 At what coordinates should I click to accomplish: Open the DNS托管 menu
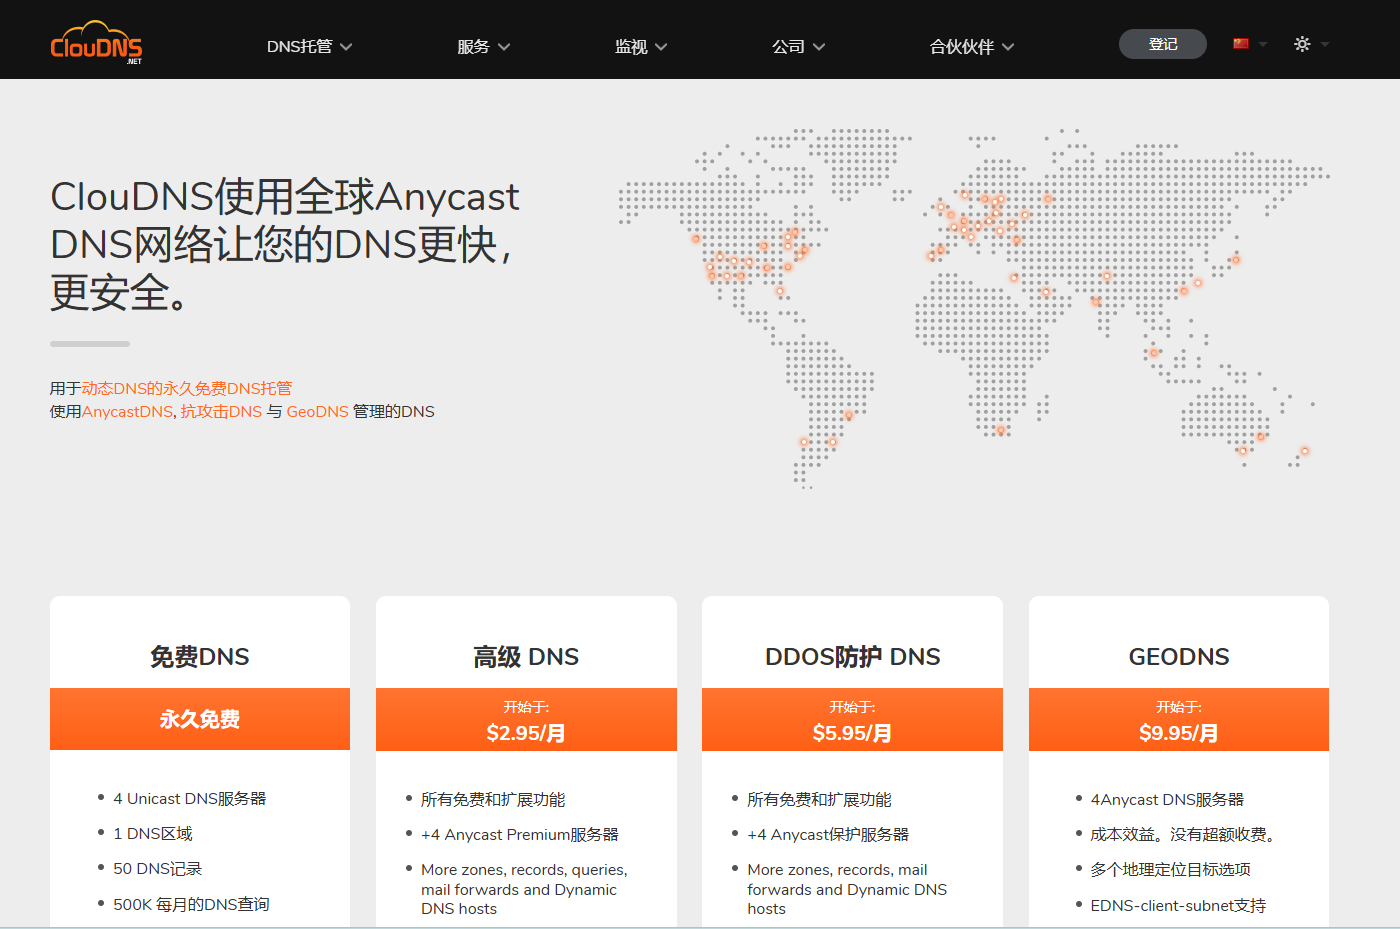coord(309,46)
